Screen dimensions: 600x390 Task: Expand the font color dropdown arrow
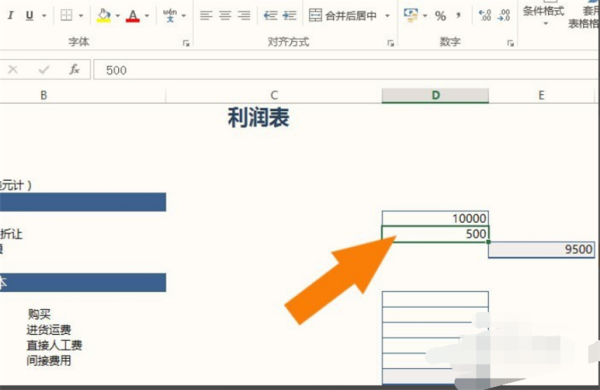pos(147,16)
